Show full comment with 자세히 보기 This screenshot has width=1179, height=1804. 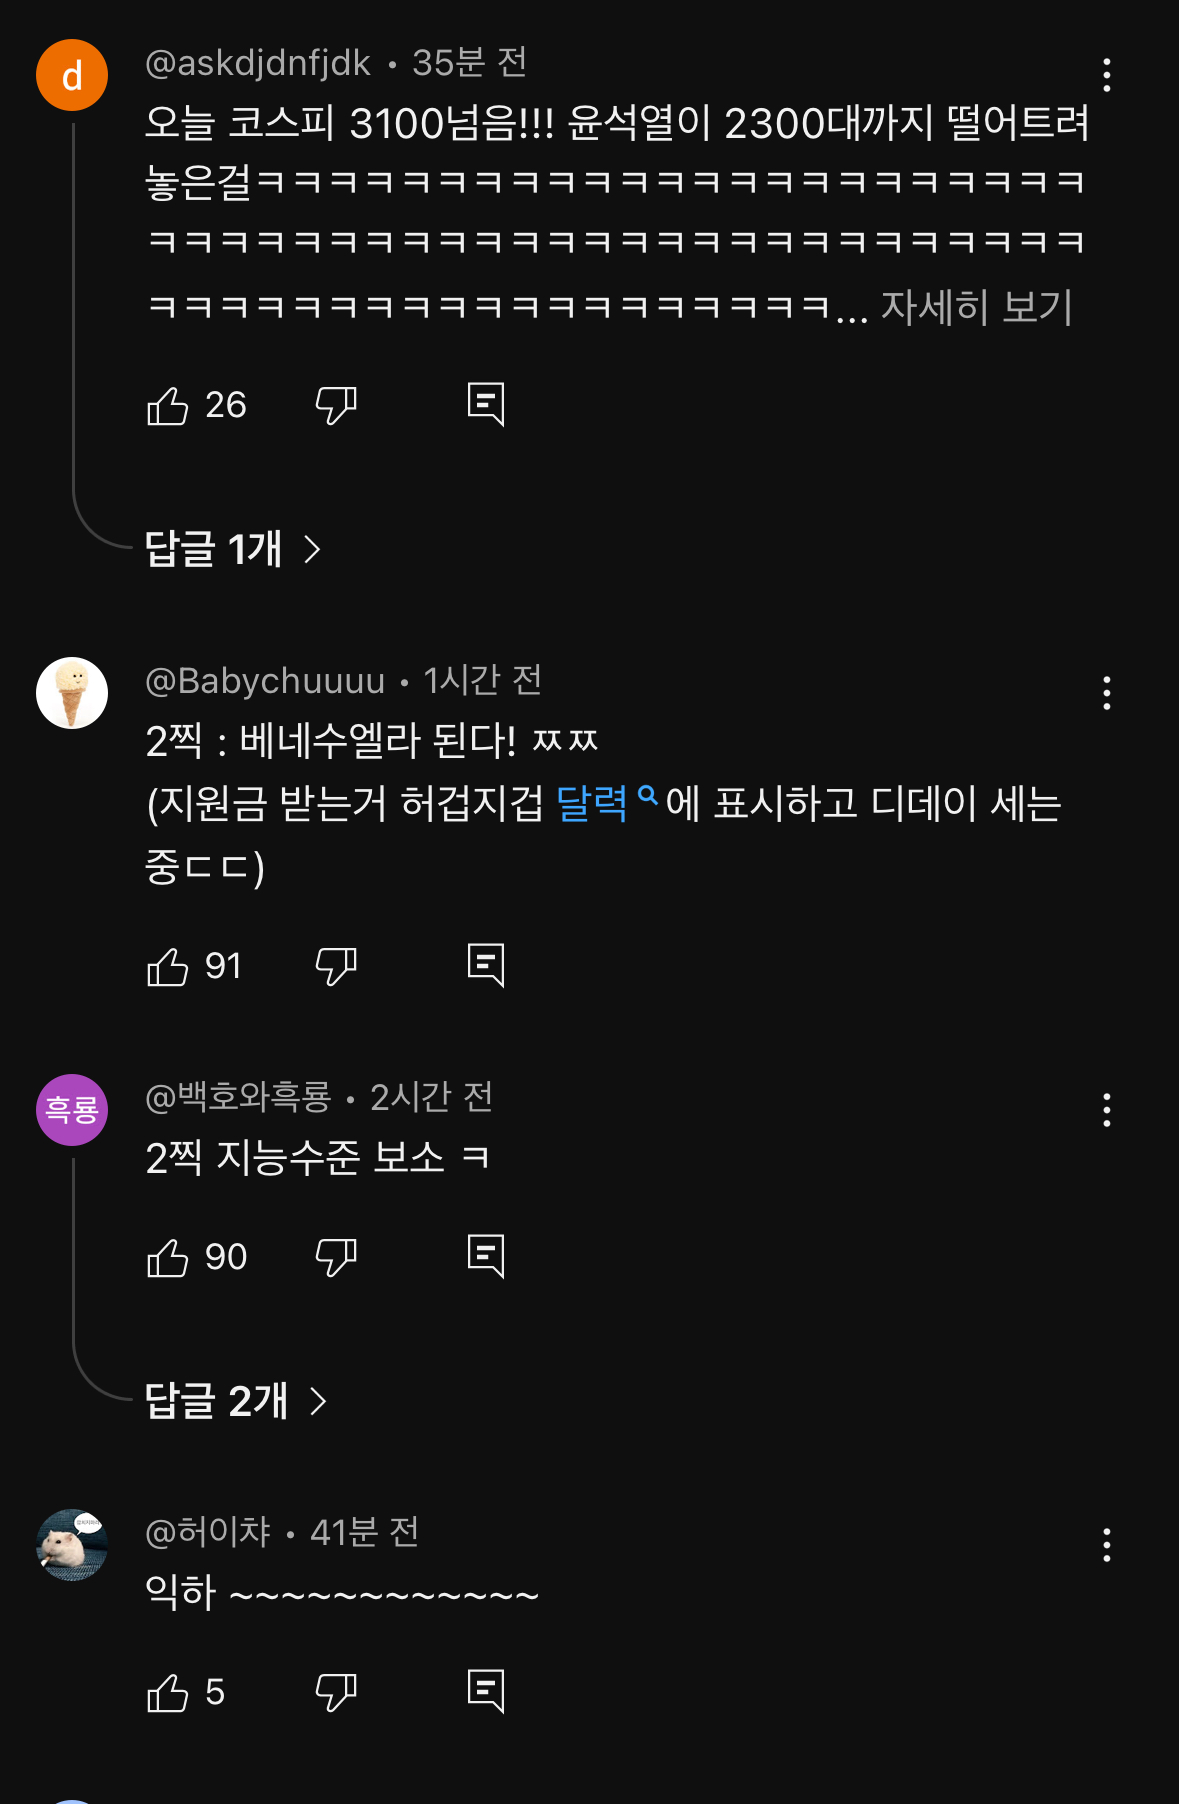[976, 306]
